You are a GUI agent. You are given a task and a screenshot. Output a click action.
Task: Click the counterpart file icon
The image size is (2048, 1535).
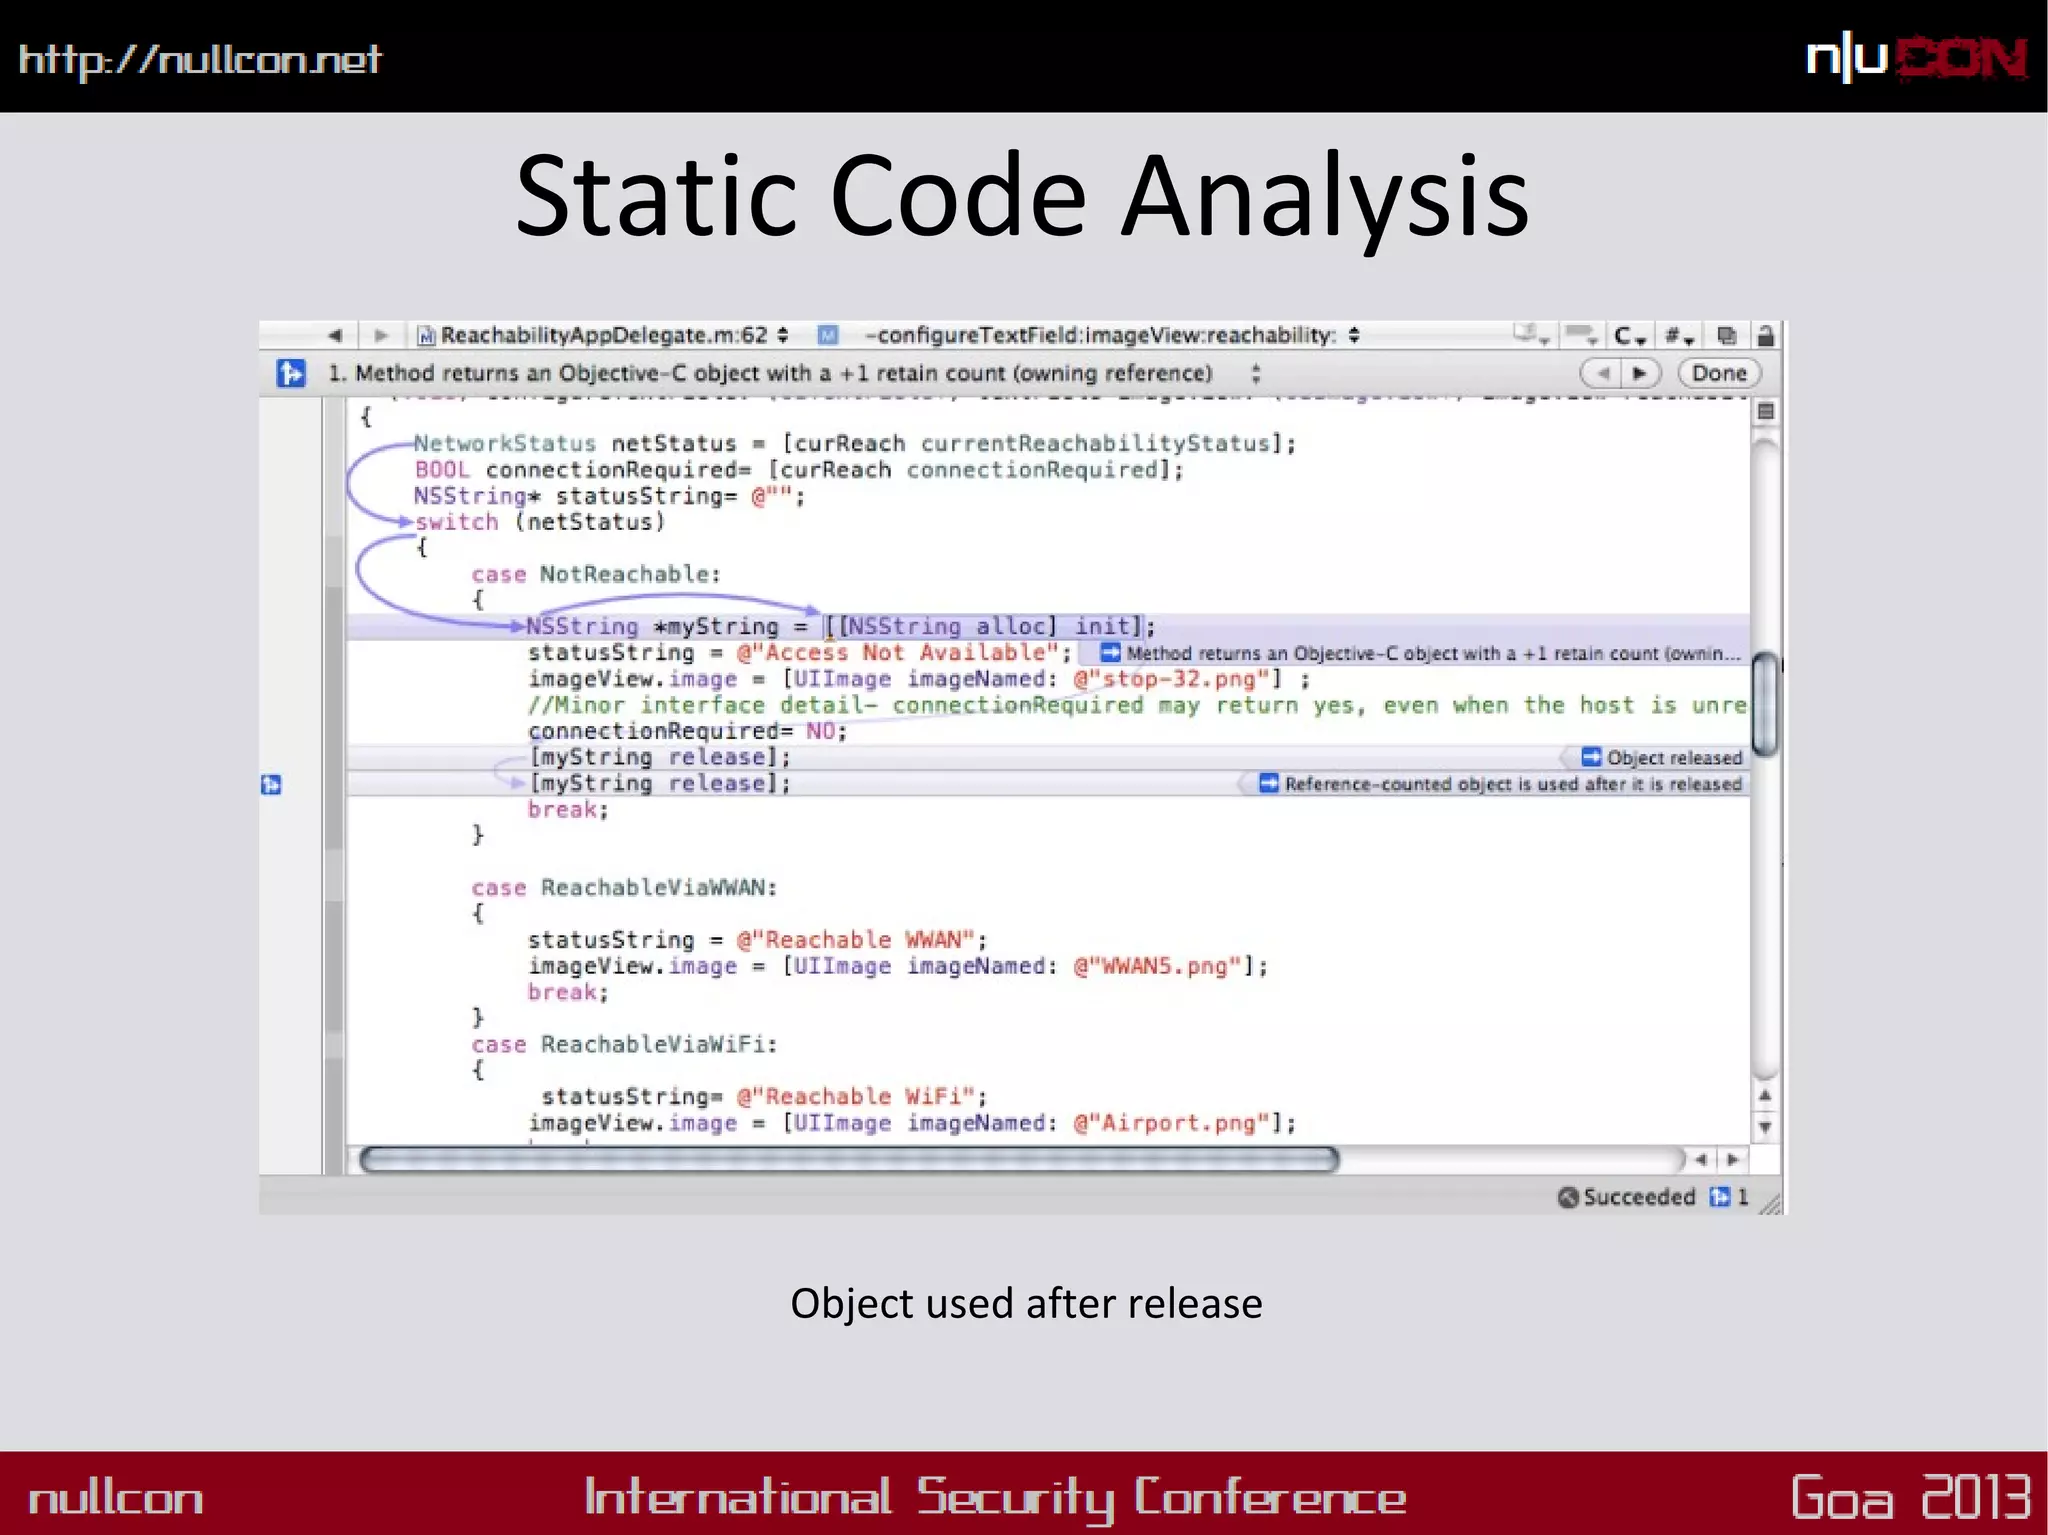1726,336
